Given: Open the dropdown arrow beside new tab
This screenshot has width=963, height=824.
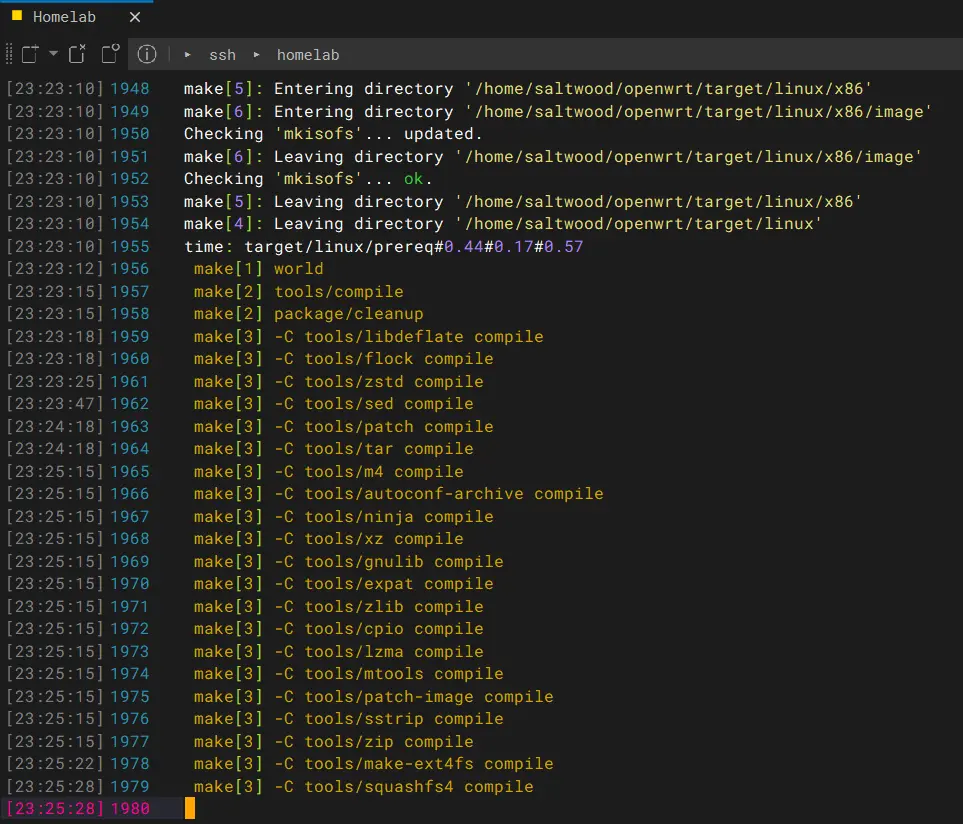Looking at the screenshot, I should (54, 54).
